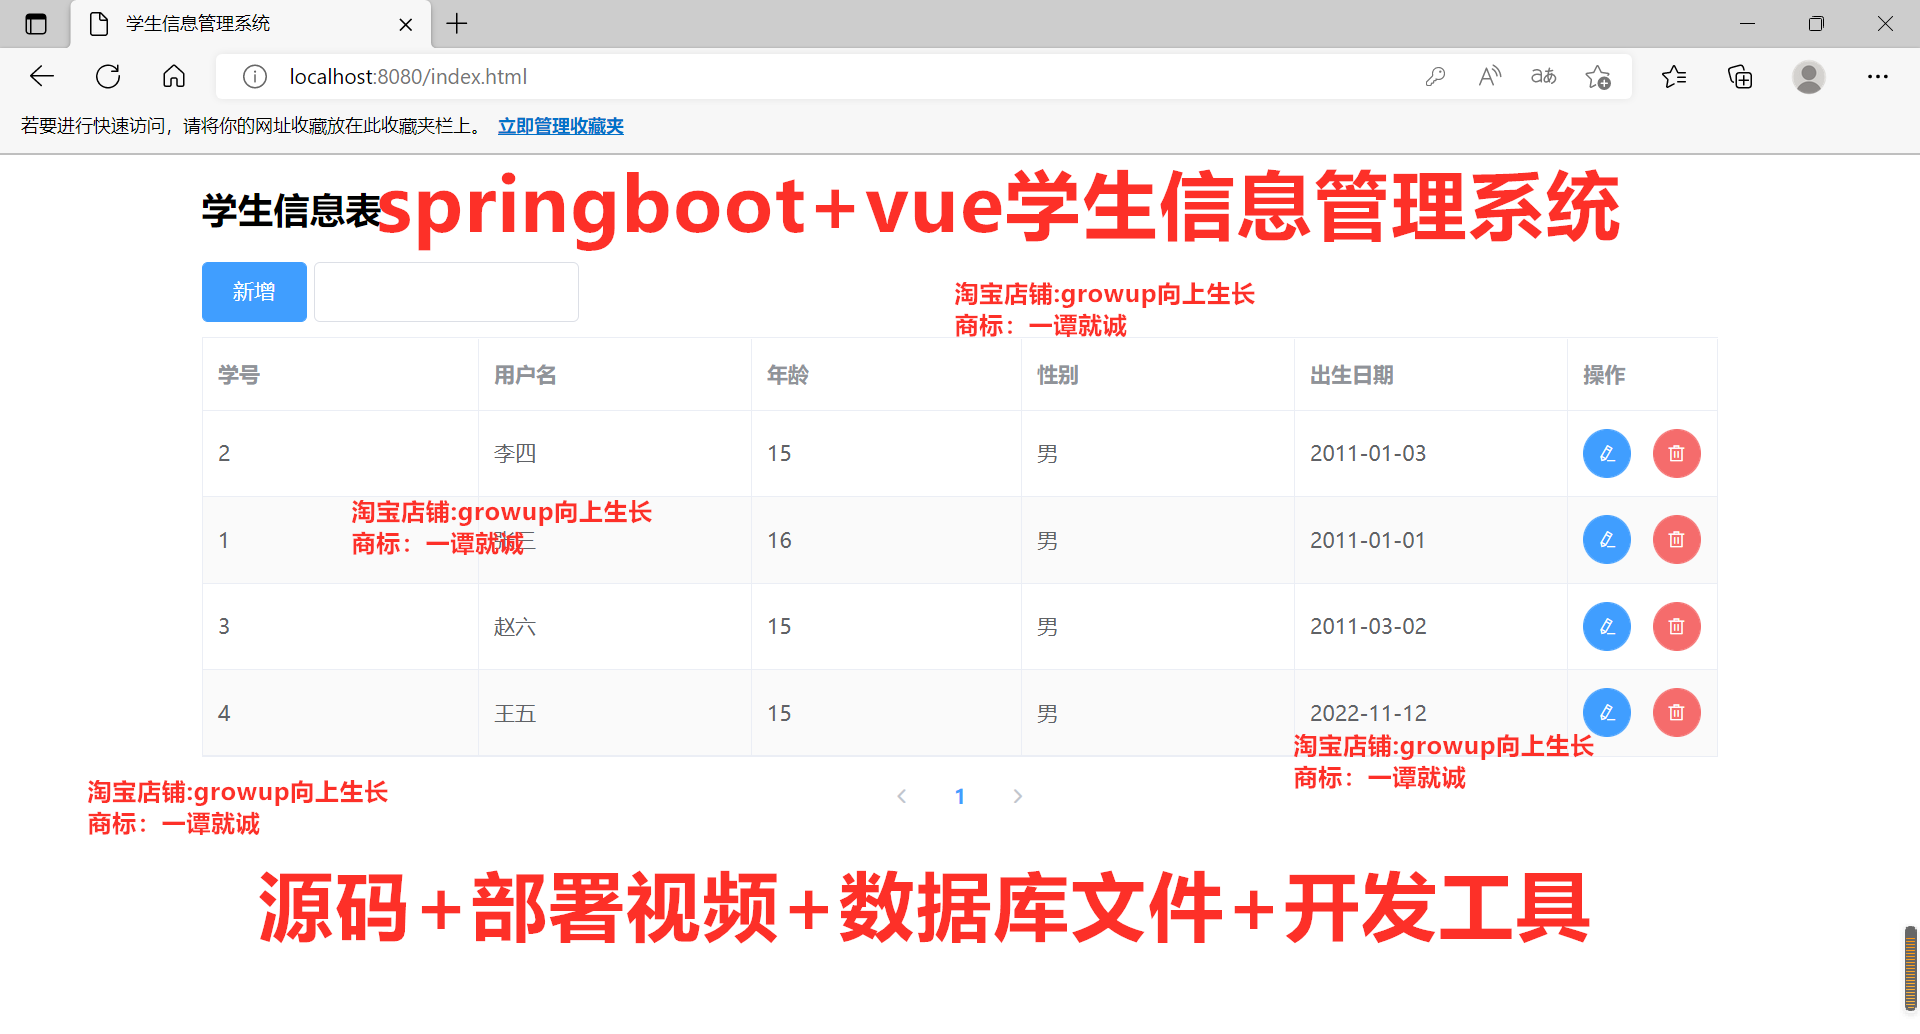Delete the student with ID 1
Image resolution: width=1920 pixels, height=1034 pixels.
1677,540
